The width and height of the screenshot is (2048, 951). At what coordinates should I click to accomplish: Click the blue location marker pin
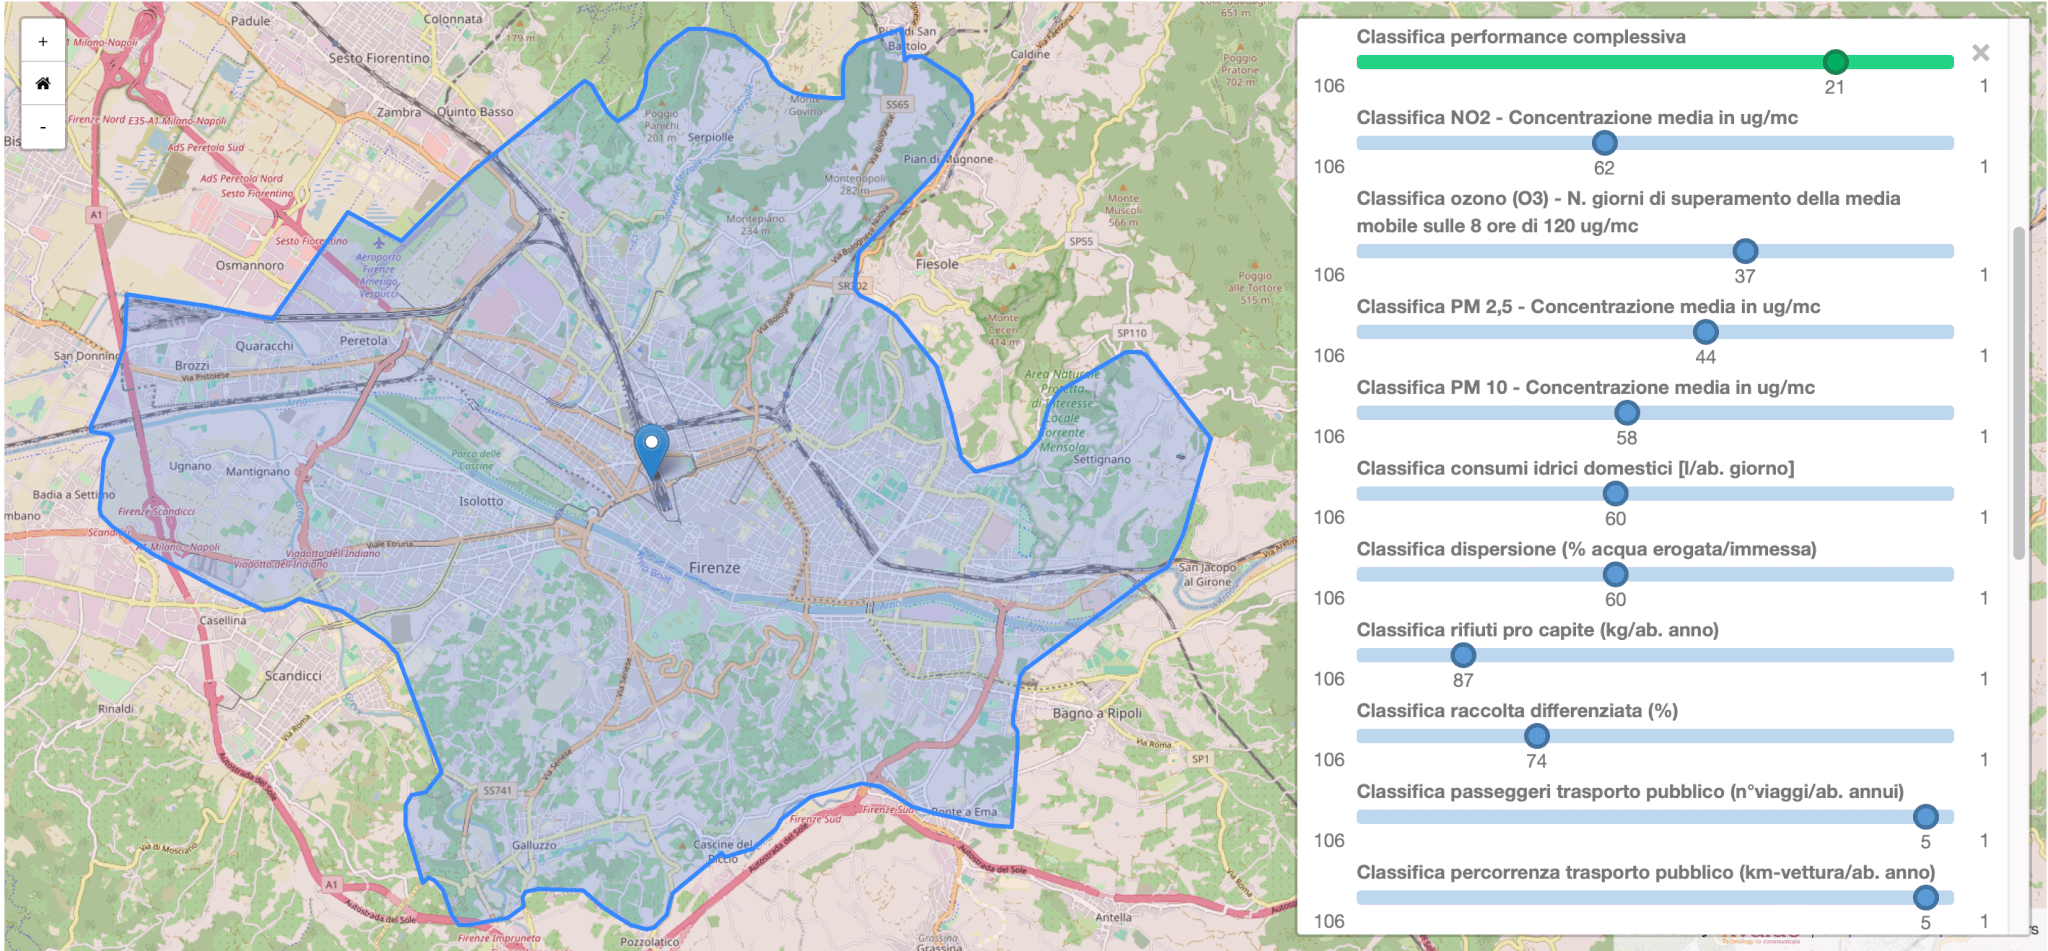pos(651,448)
